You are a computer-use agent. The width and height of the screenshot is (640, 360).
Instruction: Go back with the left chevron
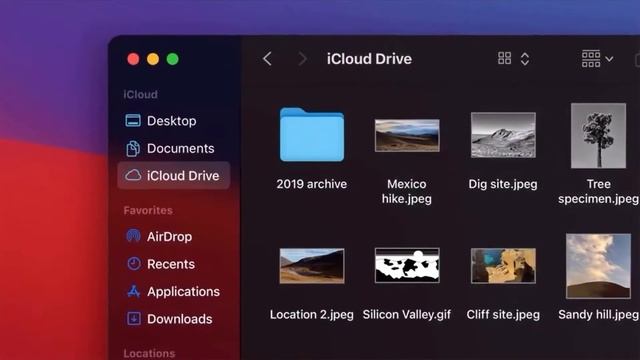pos(267,59)
